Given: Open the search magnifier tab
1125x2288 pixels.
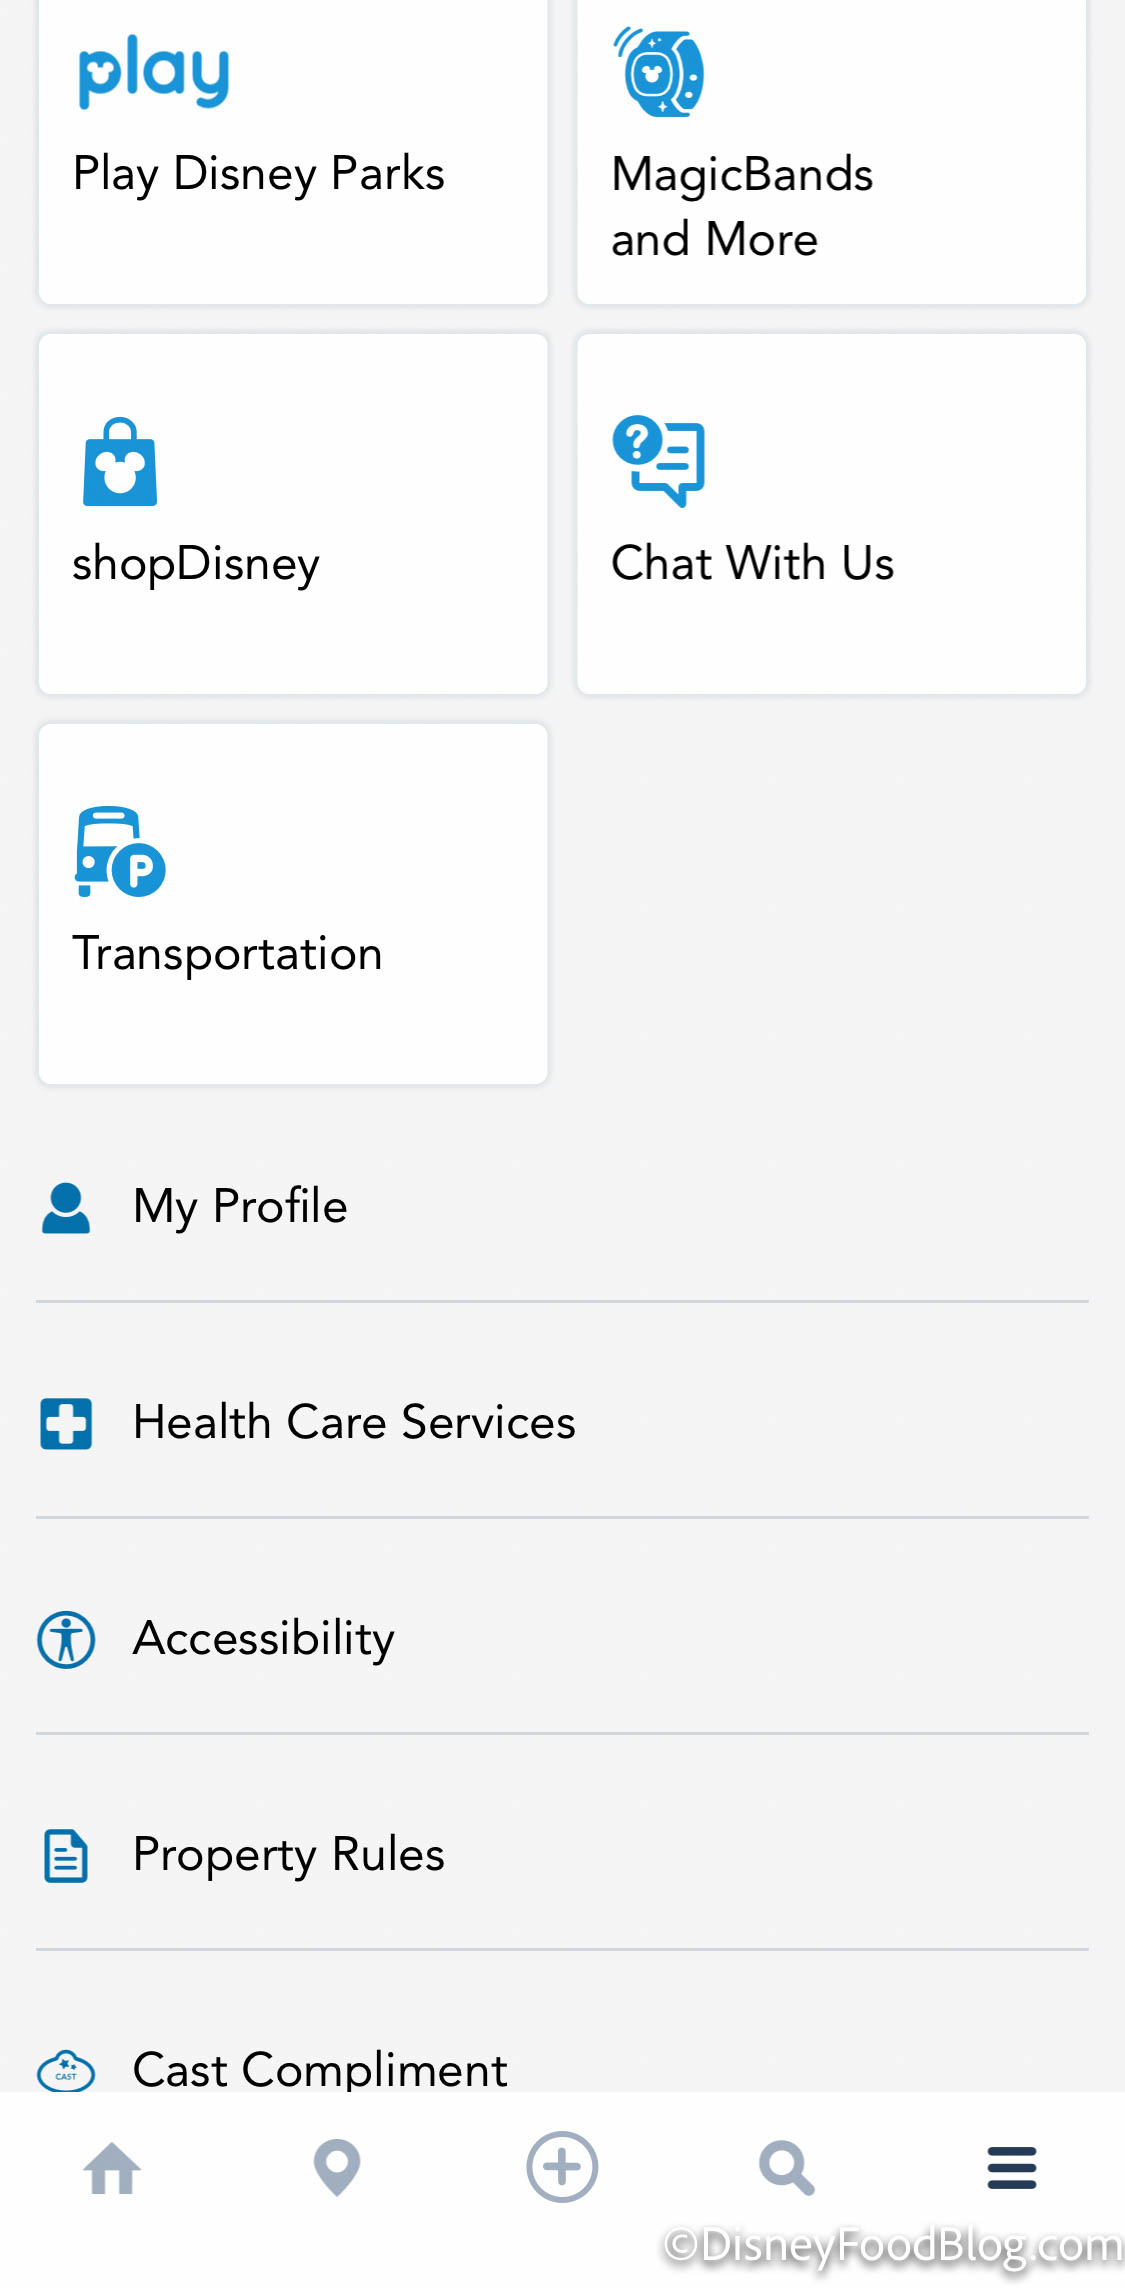Looking at the screenshot, I should pos(787,2168).
